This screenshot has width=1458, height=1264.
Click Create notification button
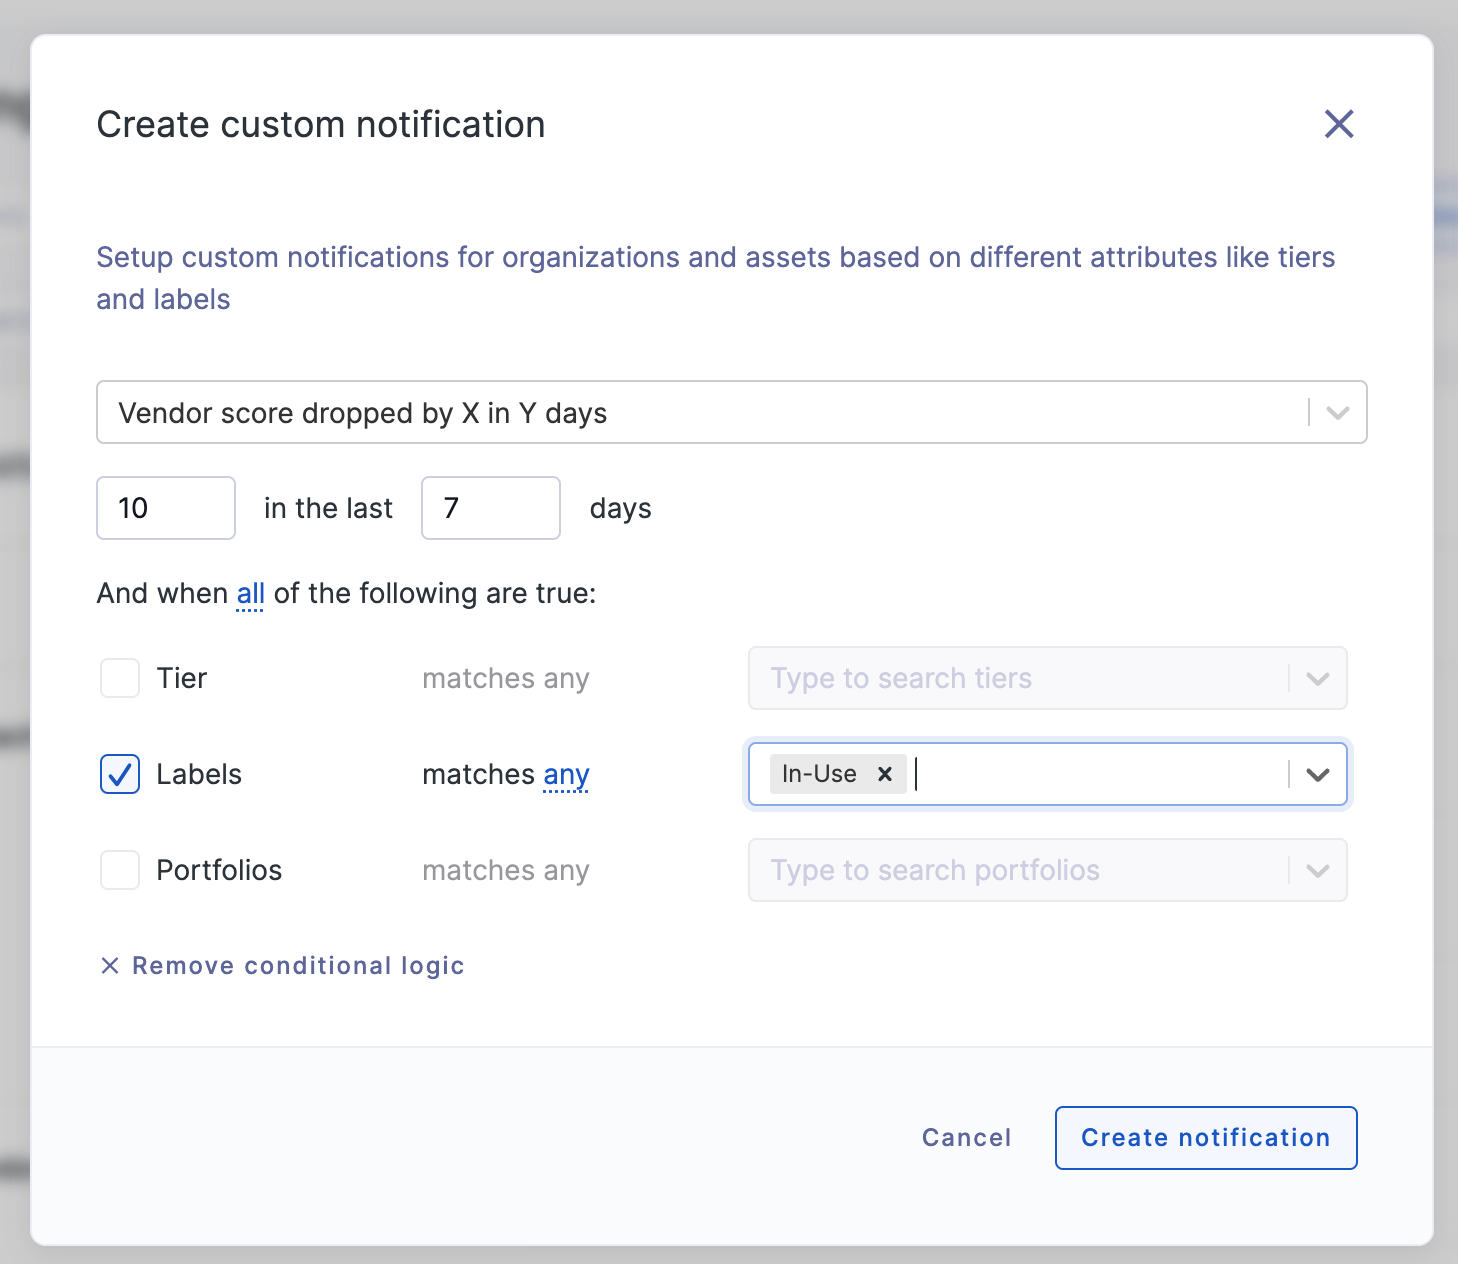tap(1206, 1138)
